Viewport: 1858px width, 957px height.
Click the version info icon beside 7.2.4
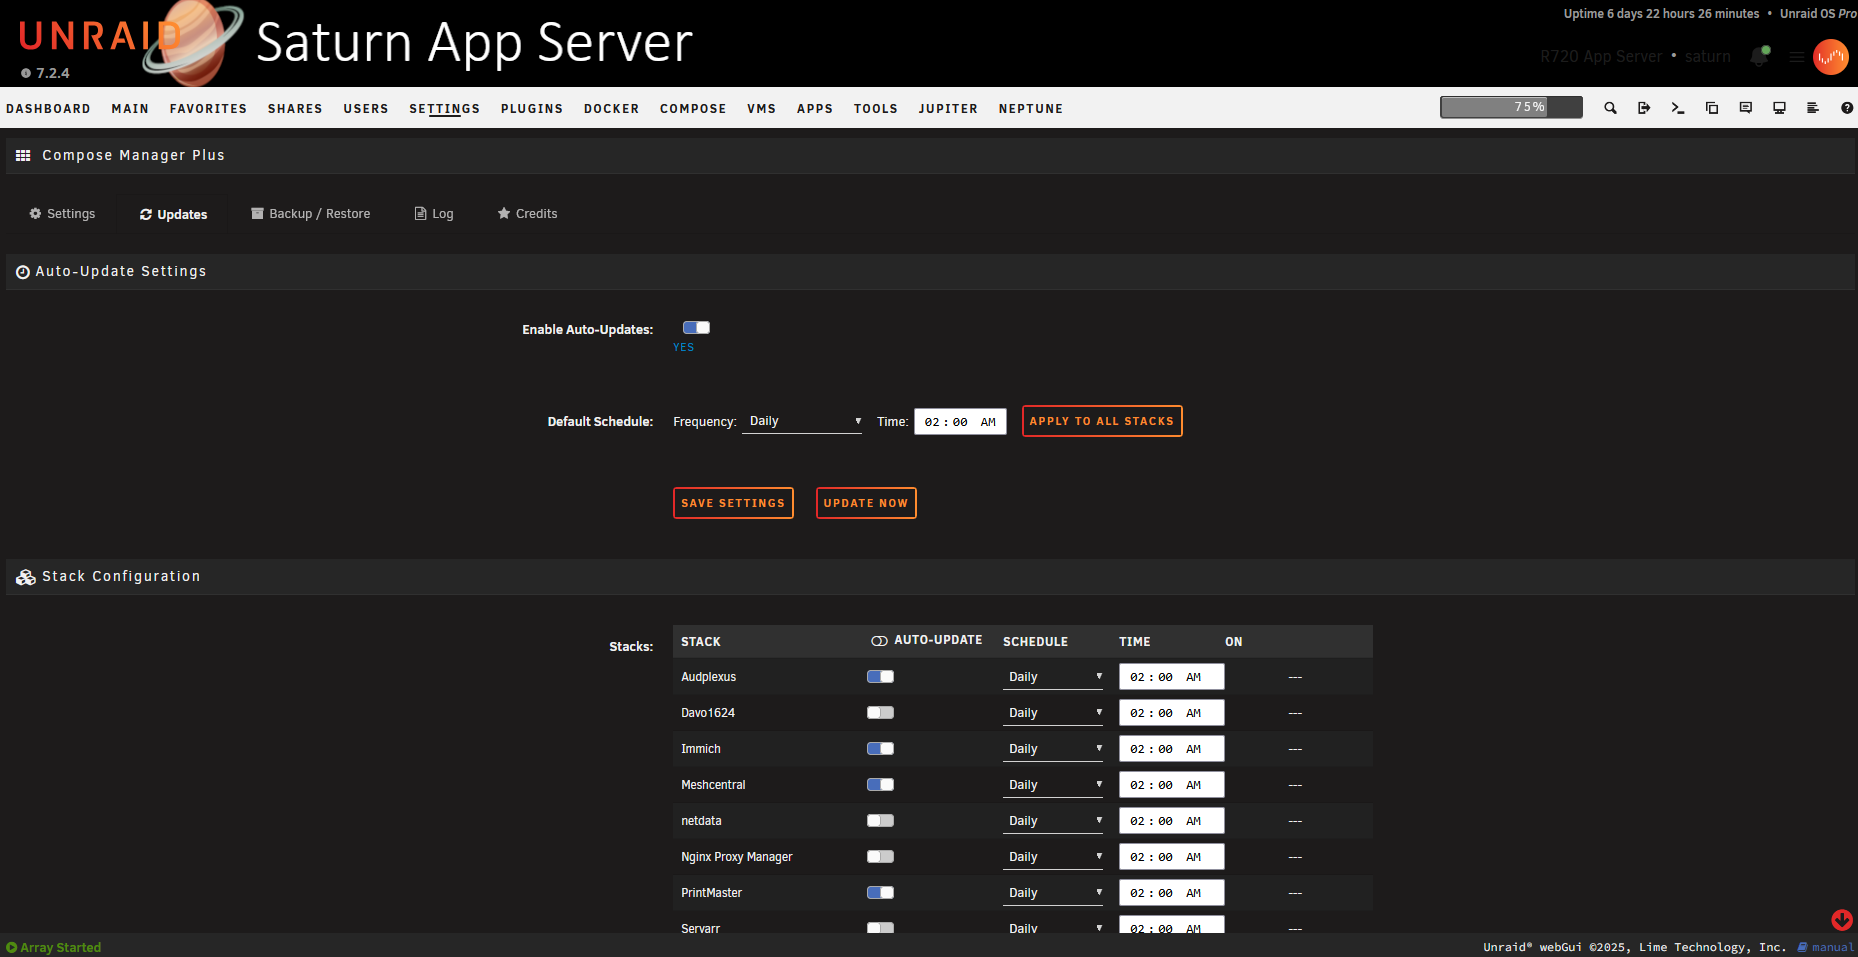[x=26, y=73]
